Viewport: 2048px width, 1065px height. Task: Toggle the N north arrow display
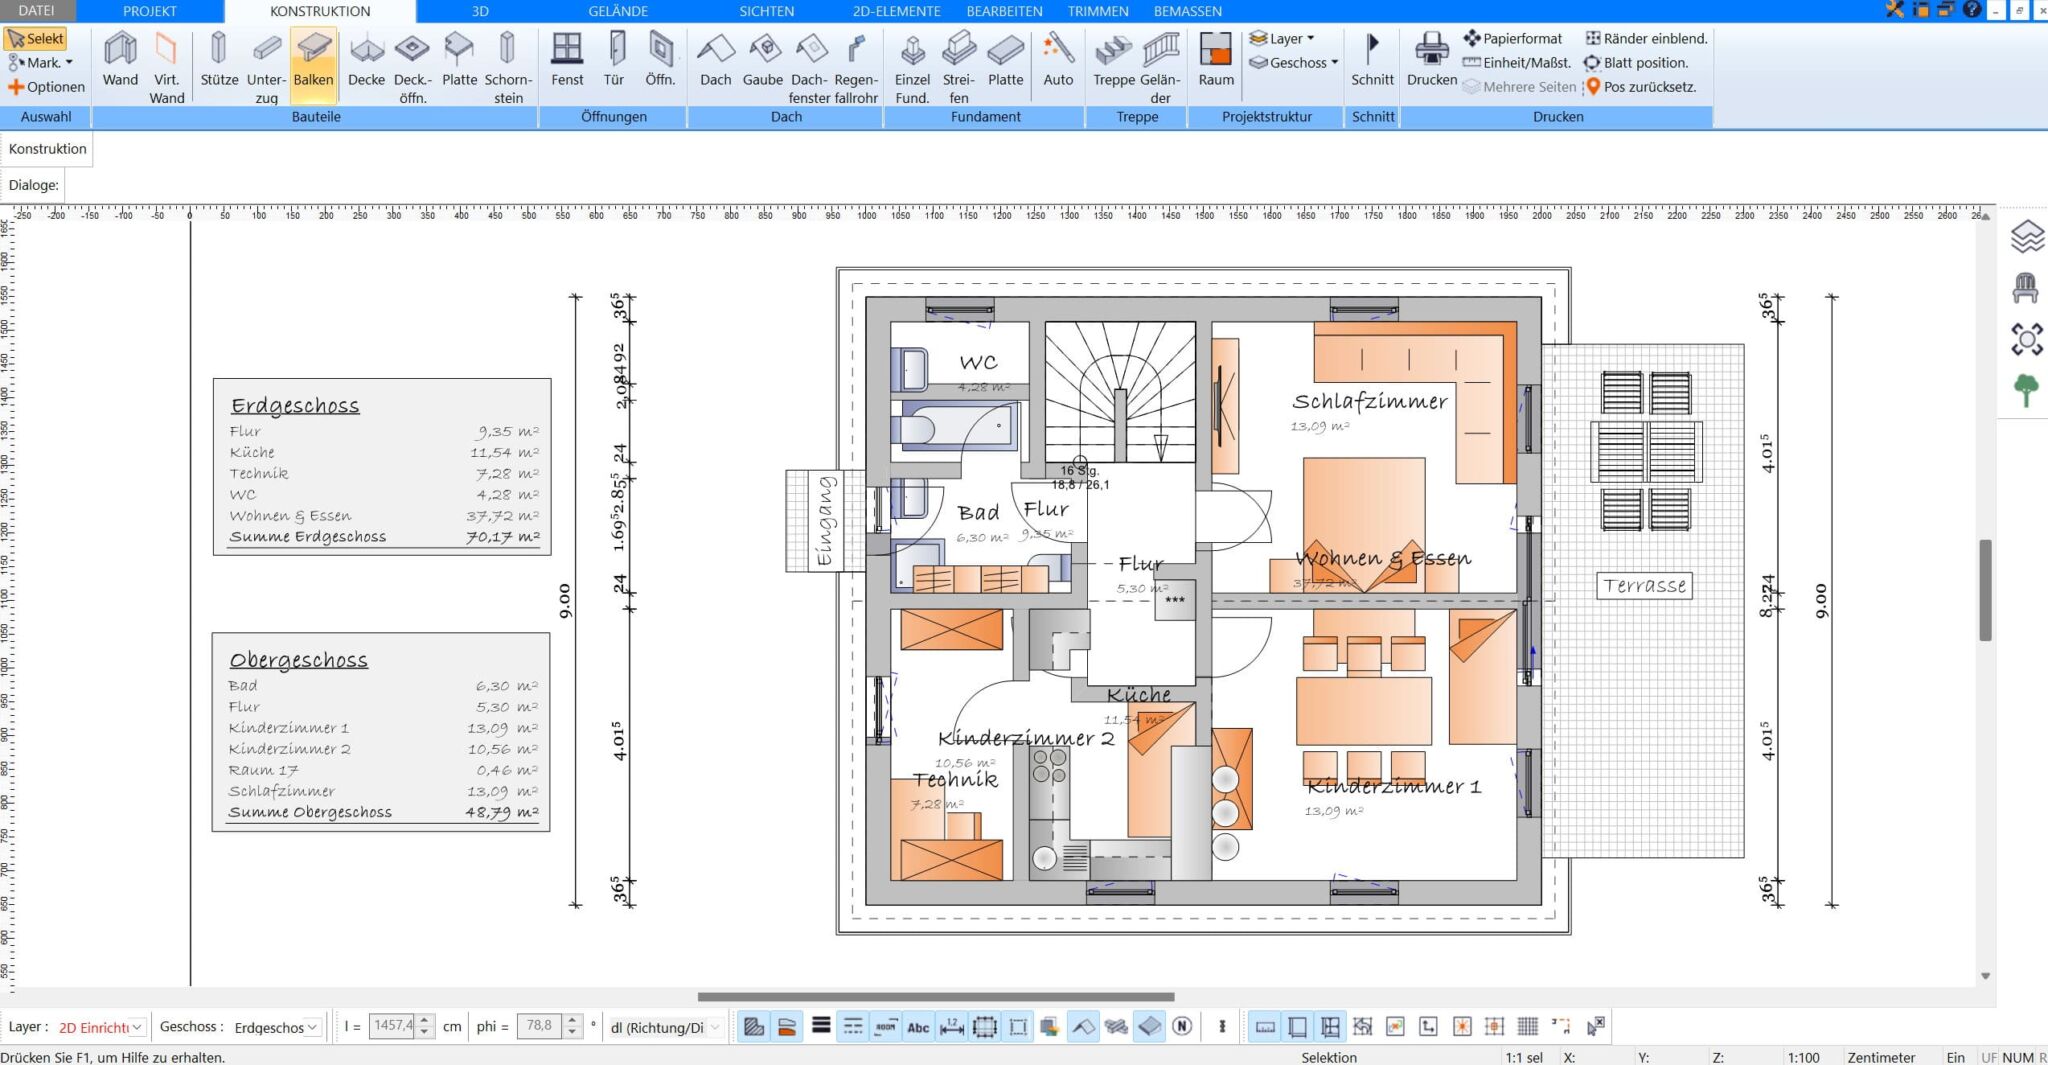[x=1182, y=1026]
